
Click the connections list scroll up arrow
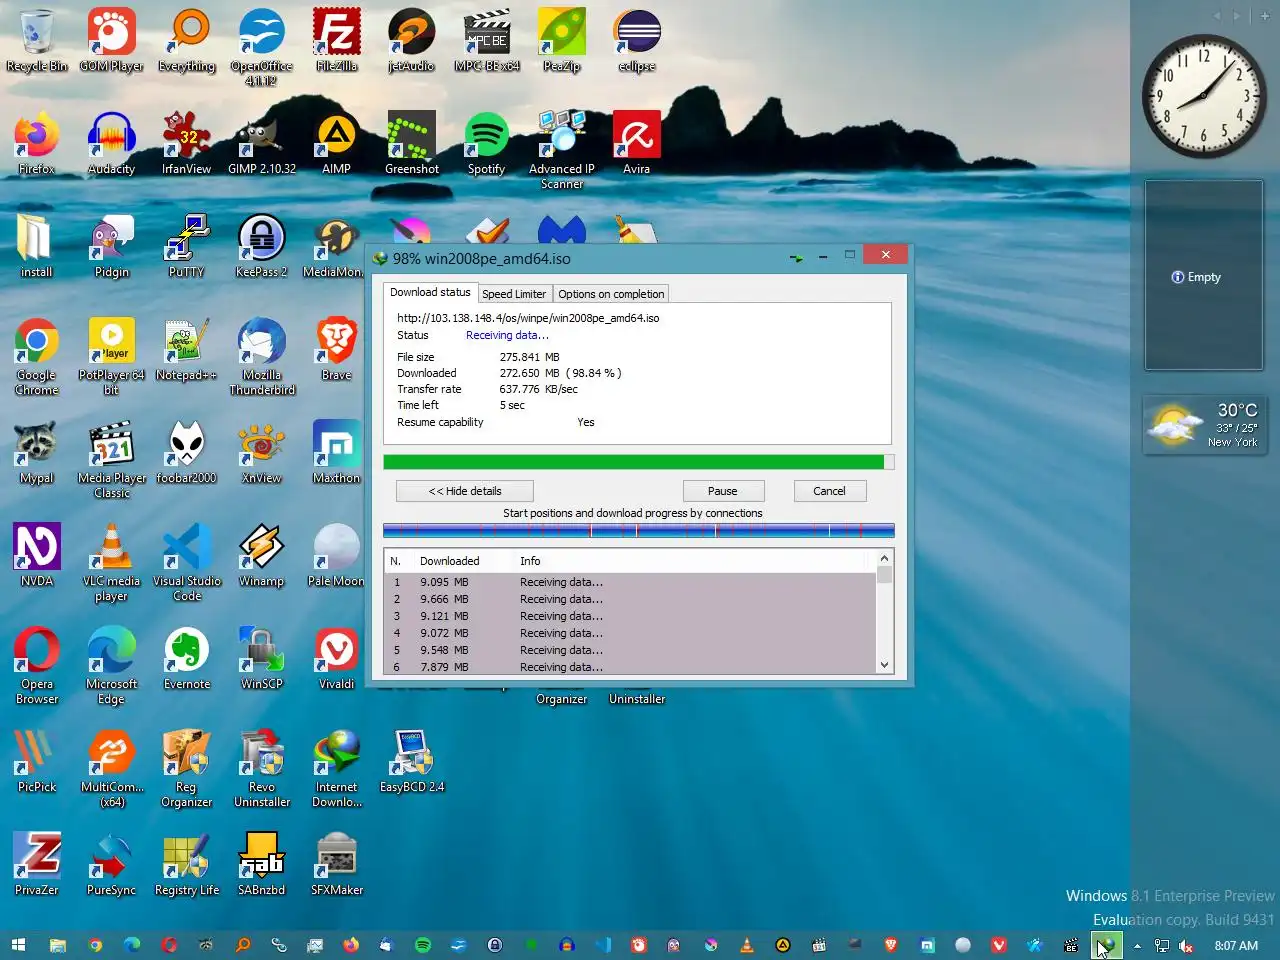pos(884,558)
